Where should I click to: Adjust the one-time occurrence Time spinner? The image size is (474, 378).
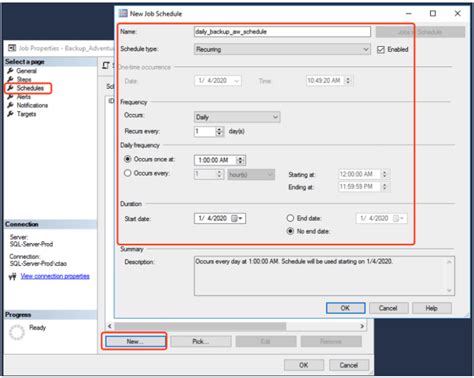point(348,81)
